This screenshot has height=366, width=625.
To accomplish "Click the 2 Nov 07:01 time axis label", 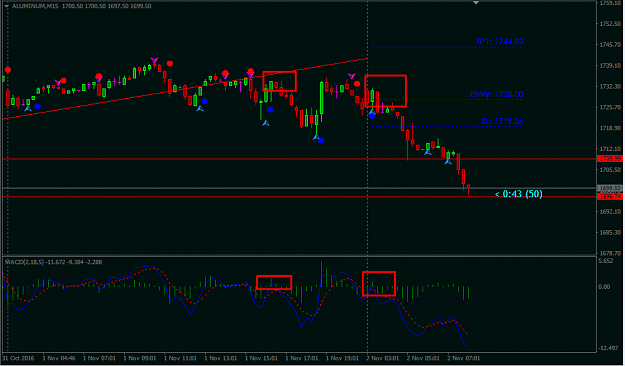I will click(x=464, y=358).
